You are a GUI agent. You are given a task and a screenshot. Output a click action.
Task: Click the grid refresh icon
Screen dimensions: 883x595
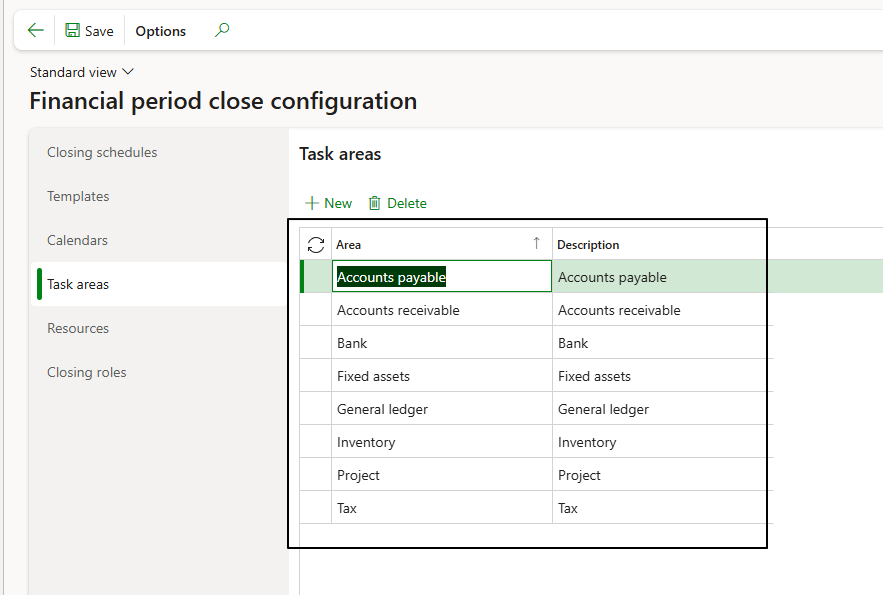pyautogui.click(x=316, y=245)
